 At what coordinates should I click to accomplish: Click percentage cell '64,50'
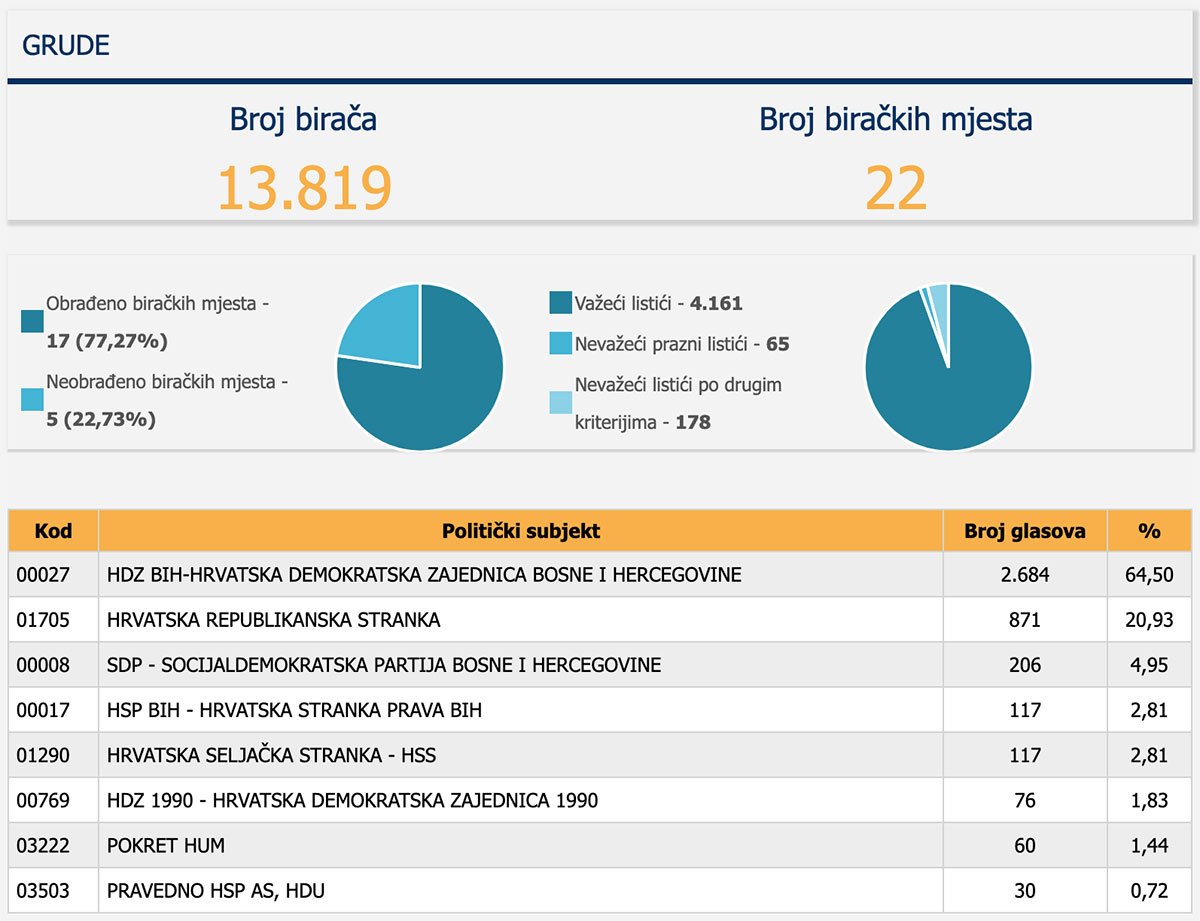[1150, 575]
